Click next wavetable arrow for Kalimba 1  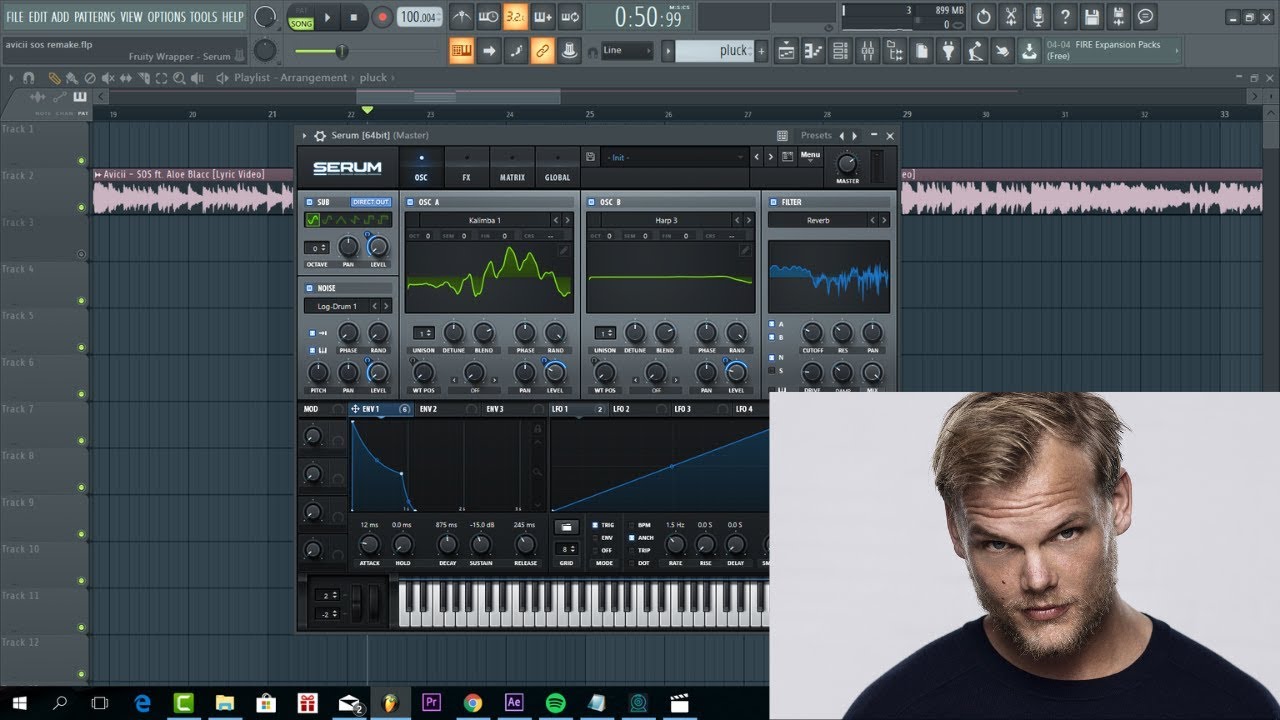[567, 220]
